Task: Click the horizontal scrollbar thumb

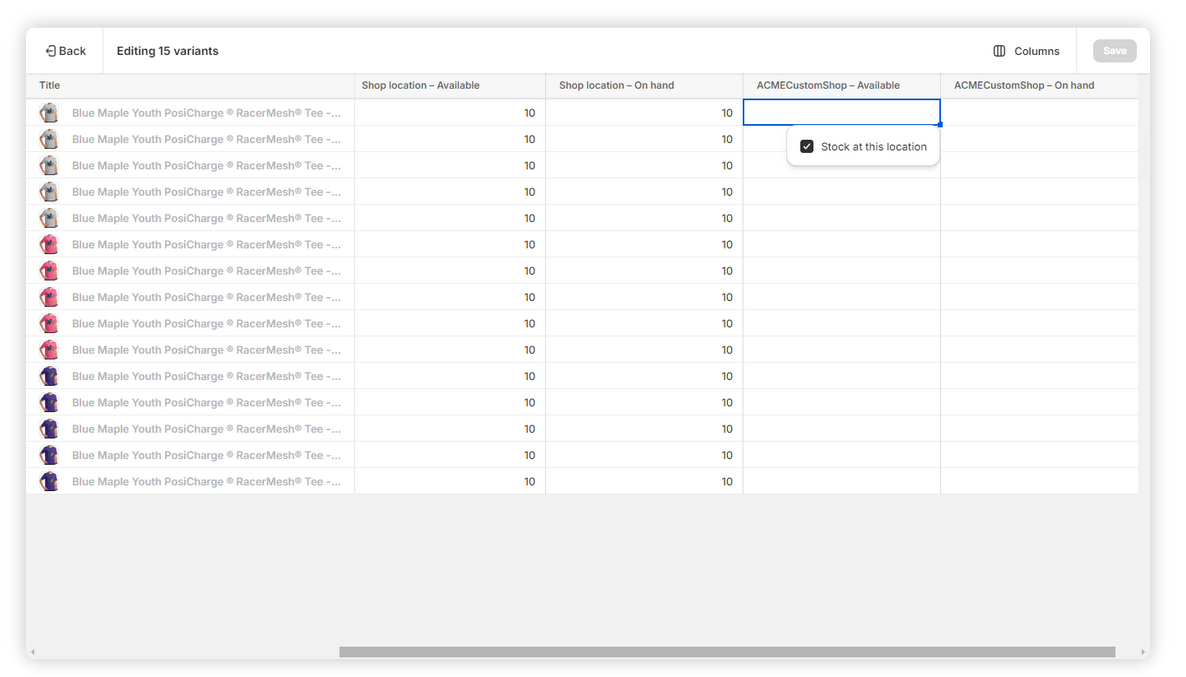Action: coord(727,652)
